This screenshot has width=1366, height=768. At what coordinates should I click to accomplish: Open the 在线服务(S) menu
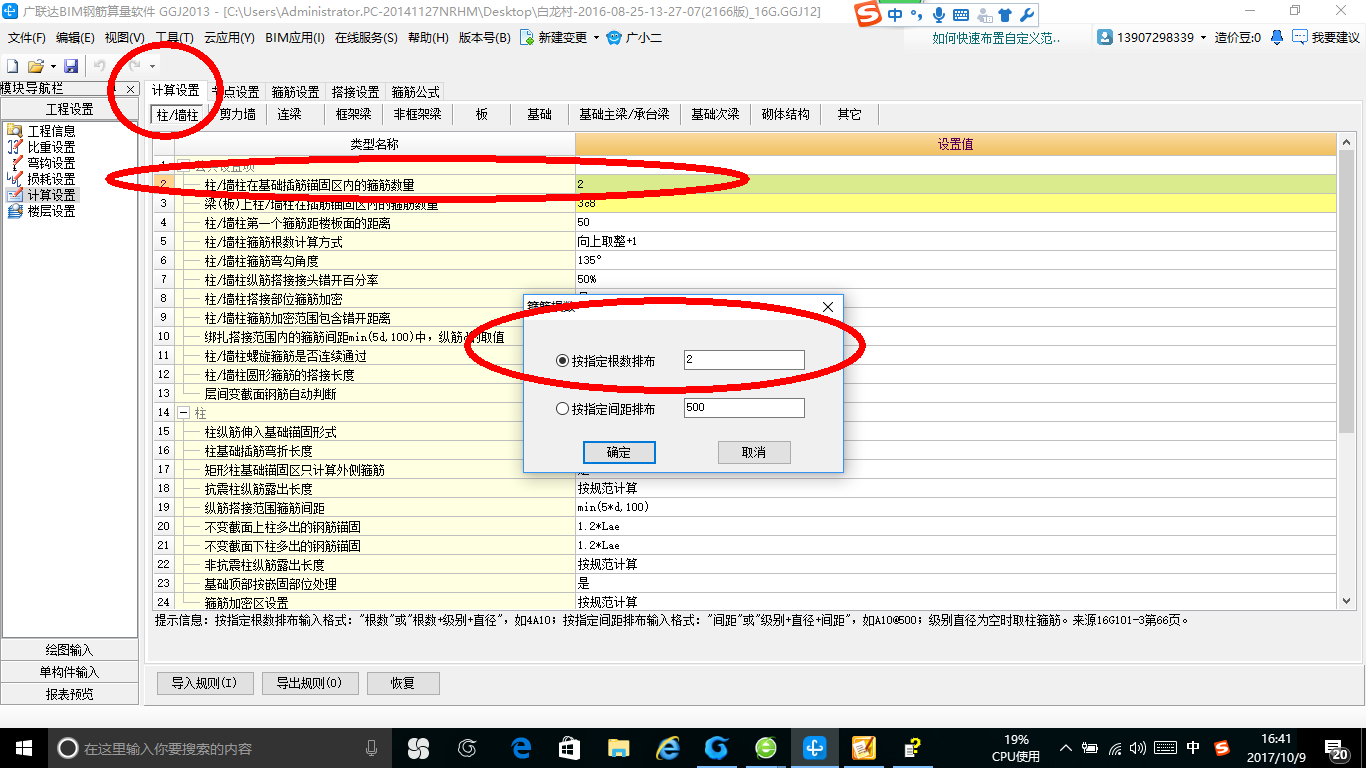367,38
